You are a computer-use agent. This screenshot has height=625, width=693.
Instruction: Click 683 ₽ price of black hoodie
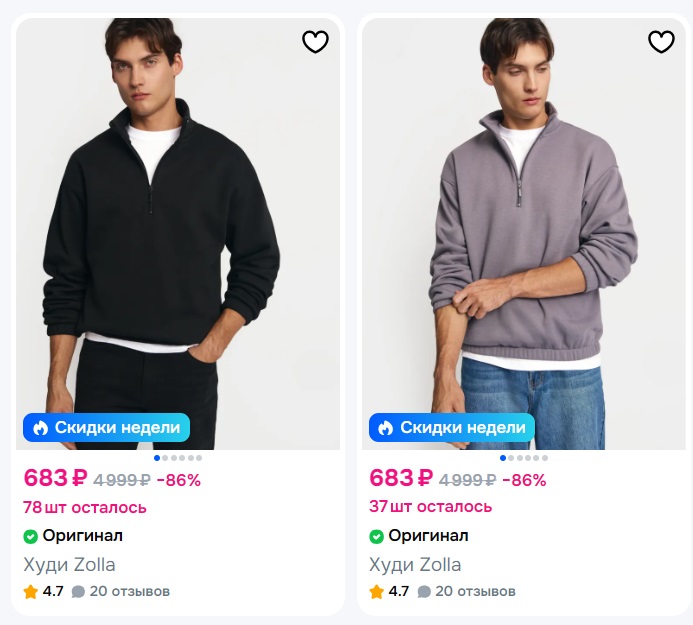coord(56,478)
